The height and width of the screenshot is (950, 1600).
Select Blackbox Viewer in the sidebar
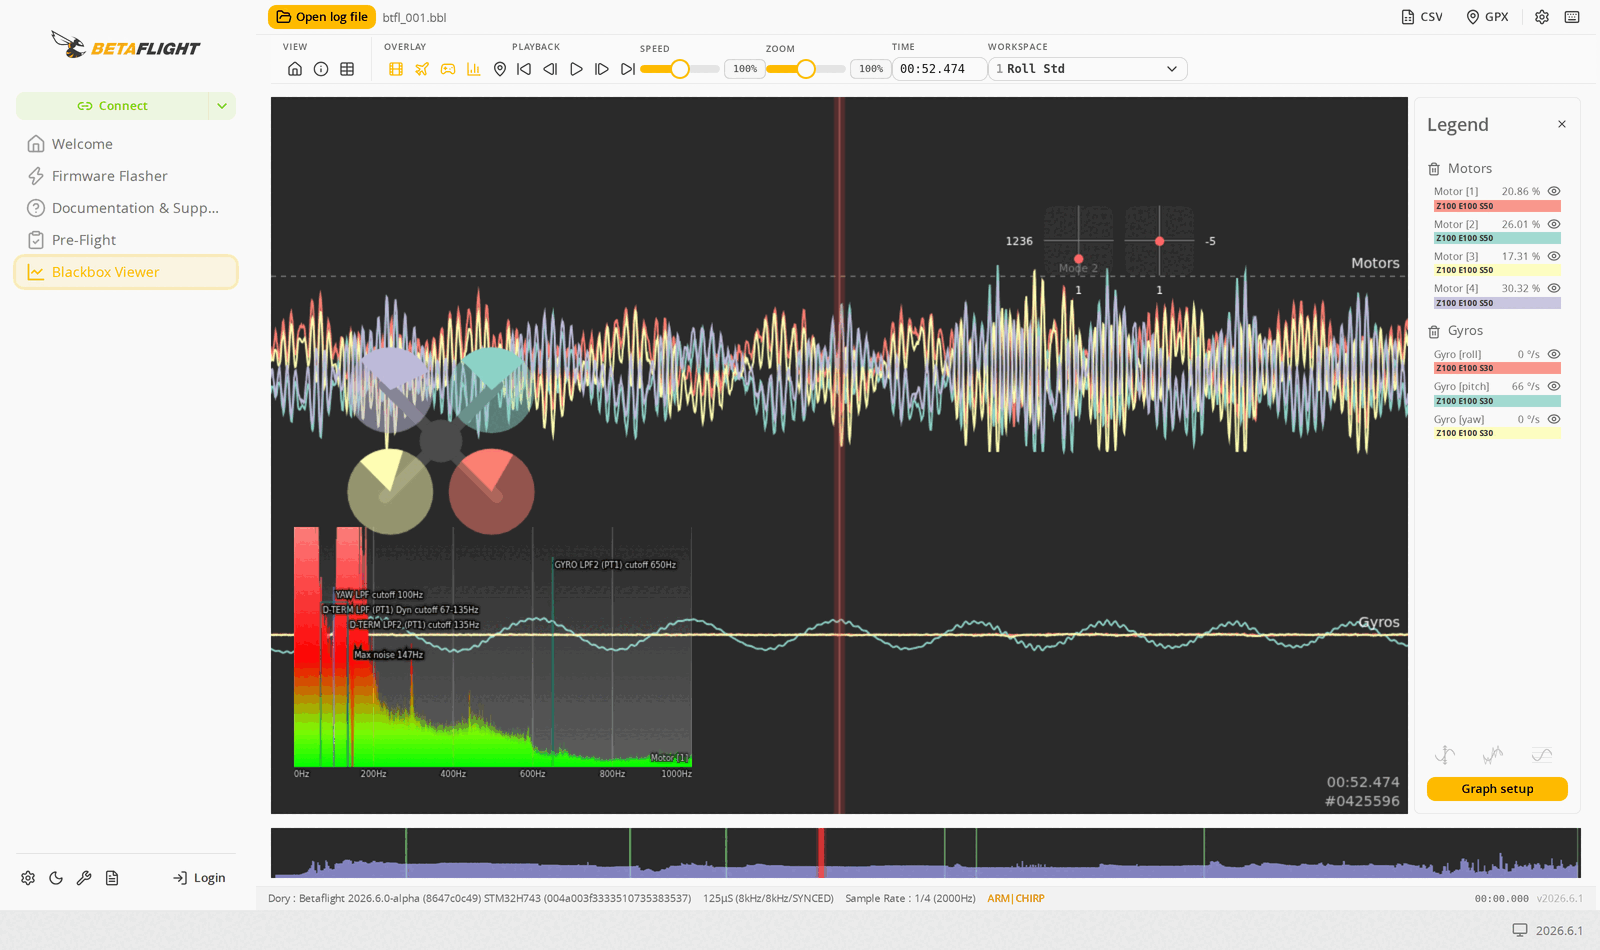126,272
